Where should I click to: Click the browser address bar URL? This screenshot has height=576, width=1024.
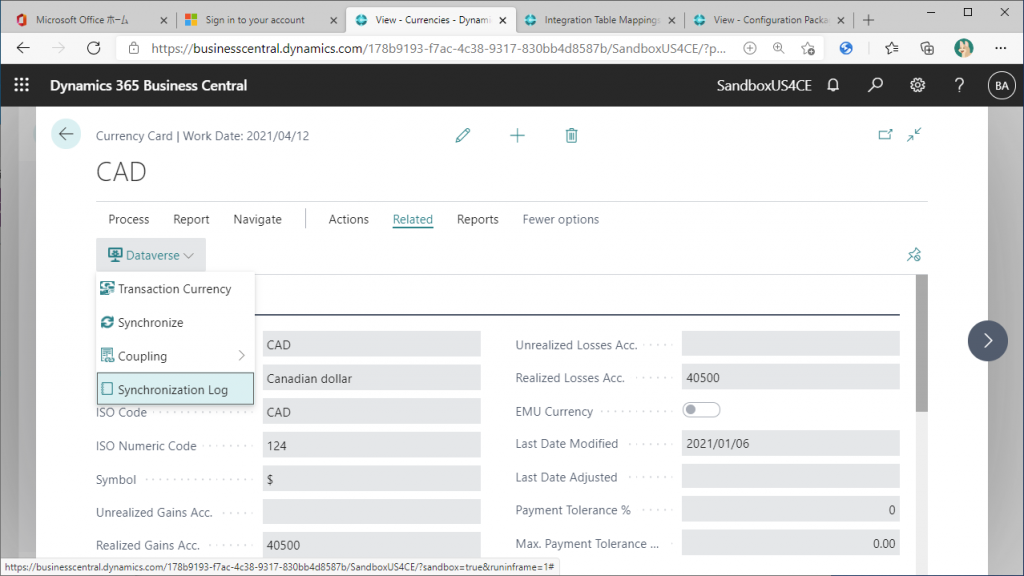coord(438,48)
